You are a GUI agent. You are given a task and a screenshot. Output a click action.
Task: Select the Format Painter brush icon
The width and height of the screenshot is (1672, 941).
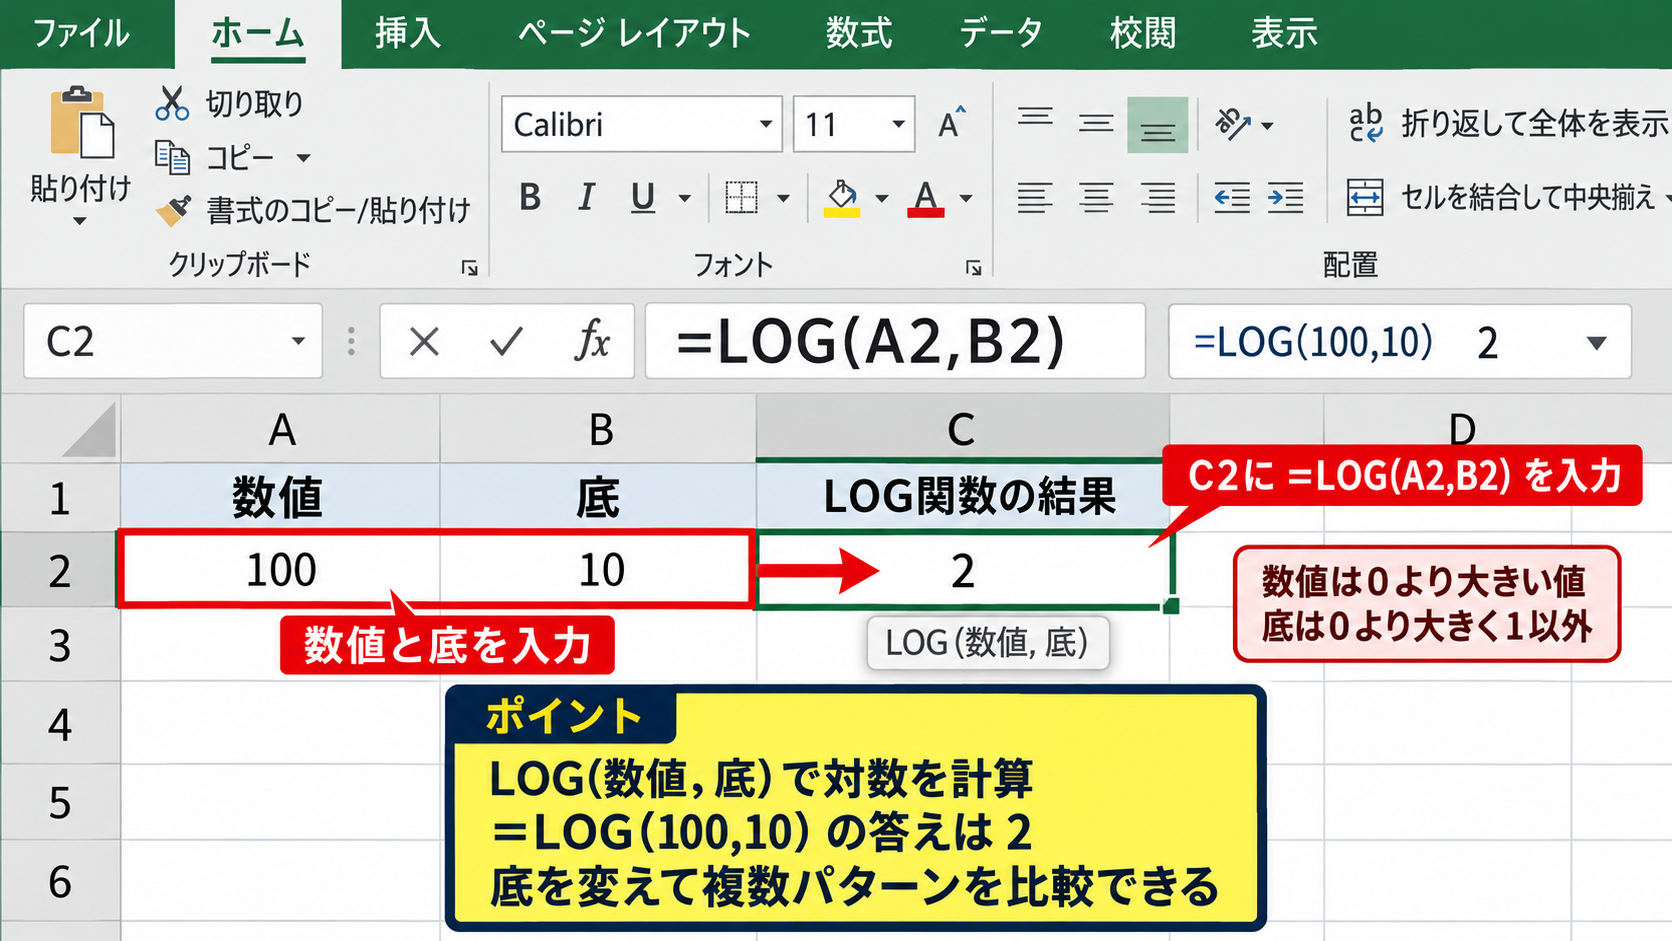173,210
